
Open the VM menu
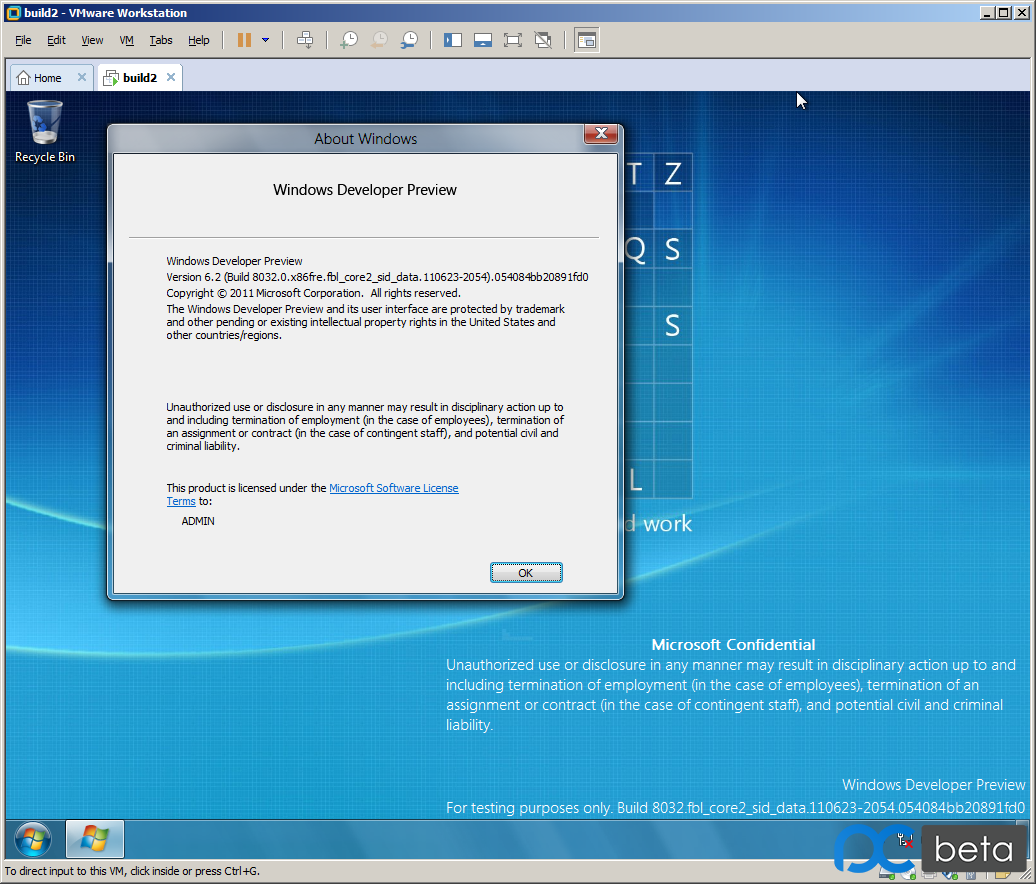point(126,40)
